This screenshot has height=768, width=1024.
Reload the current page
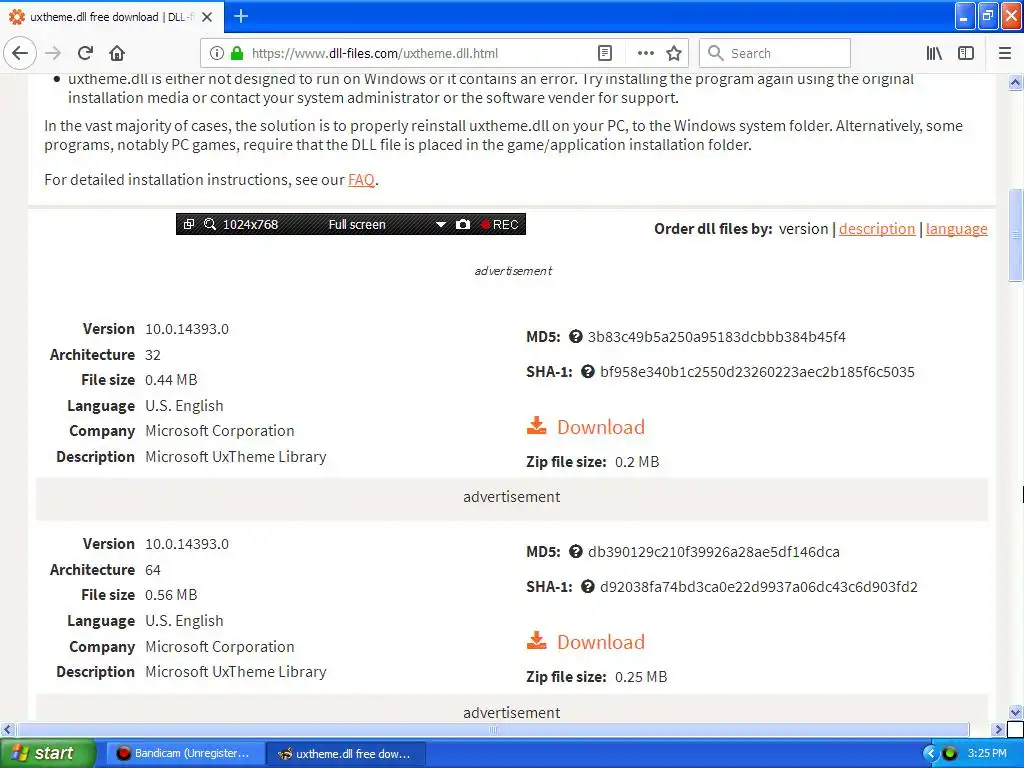pos(85,54)
